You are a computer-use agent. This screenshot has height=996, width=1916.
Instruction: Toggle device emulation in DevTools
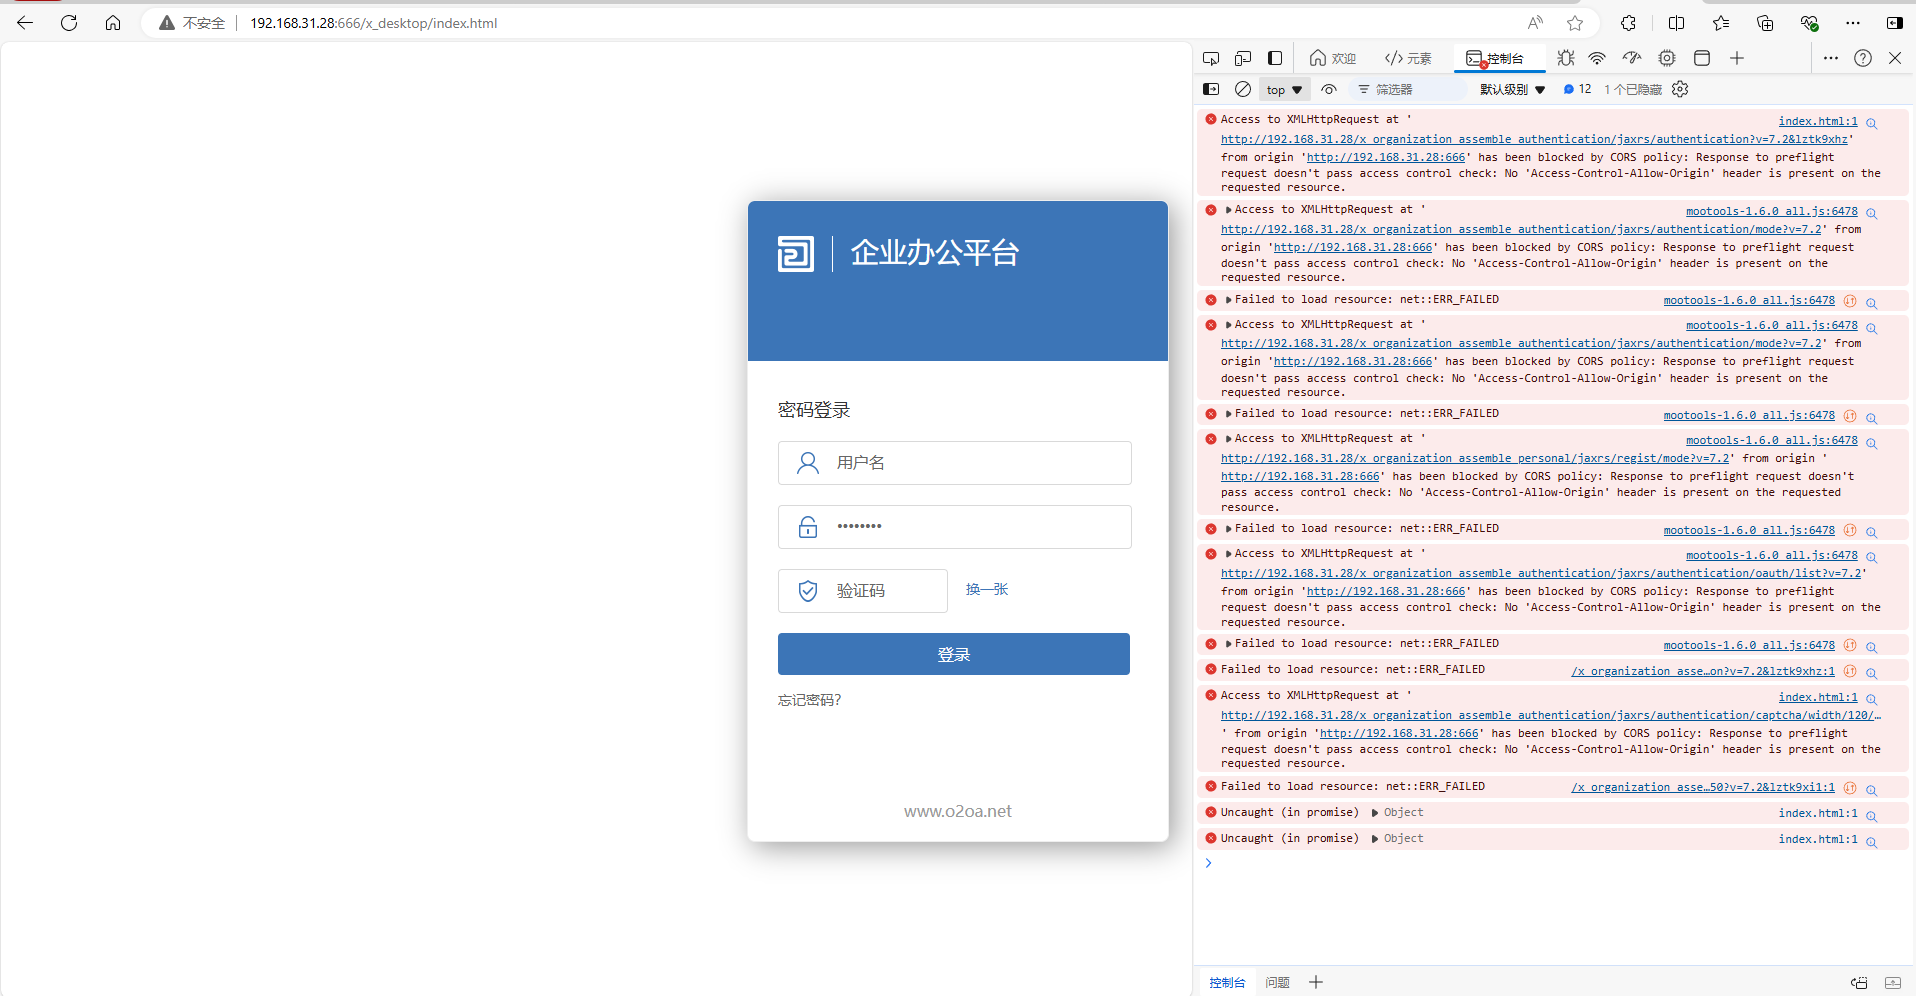[x=1243, y=58]
